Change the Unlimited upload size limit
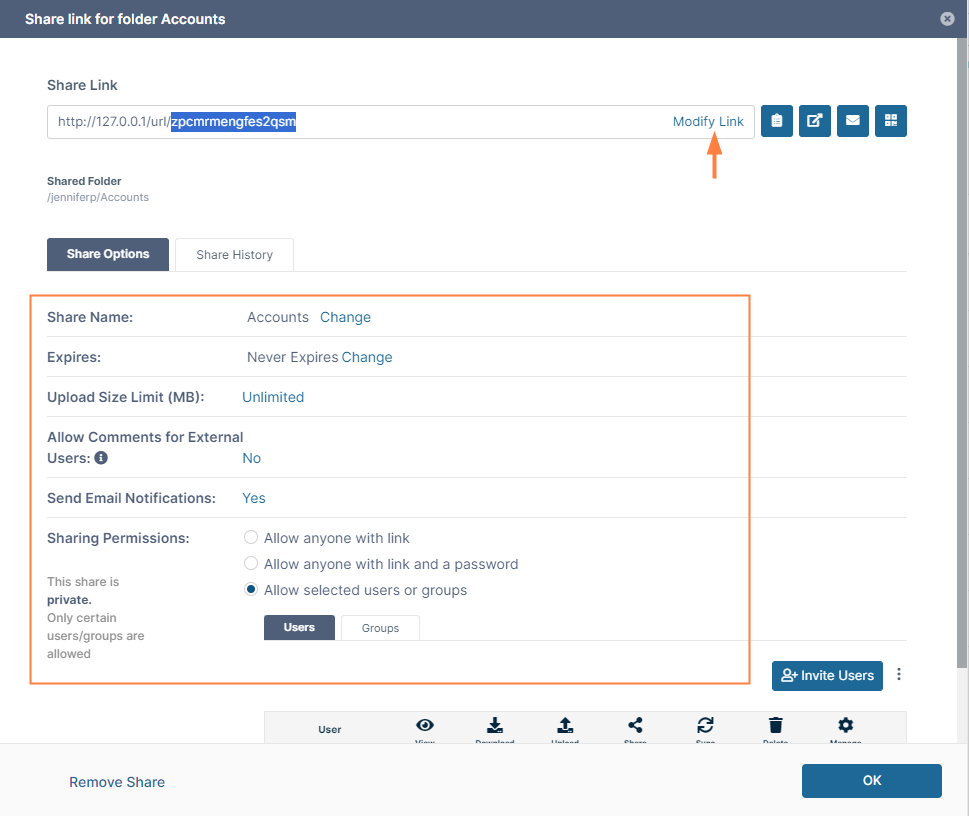Viewport: 969px width, 816px height. 273,397
